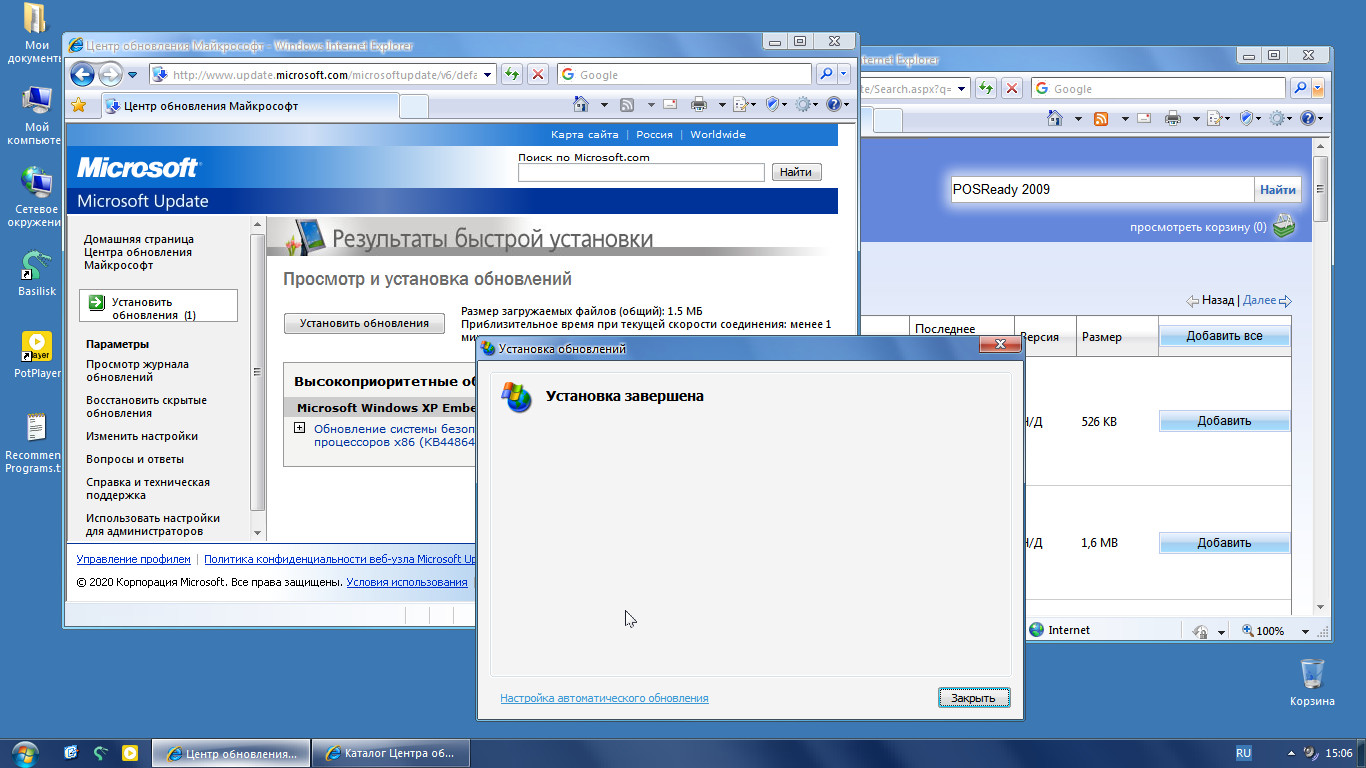Screen dimensions: 1366x768
Task: Open Вопросы и ответы in sidebar
Action: click(135, 459)
